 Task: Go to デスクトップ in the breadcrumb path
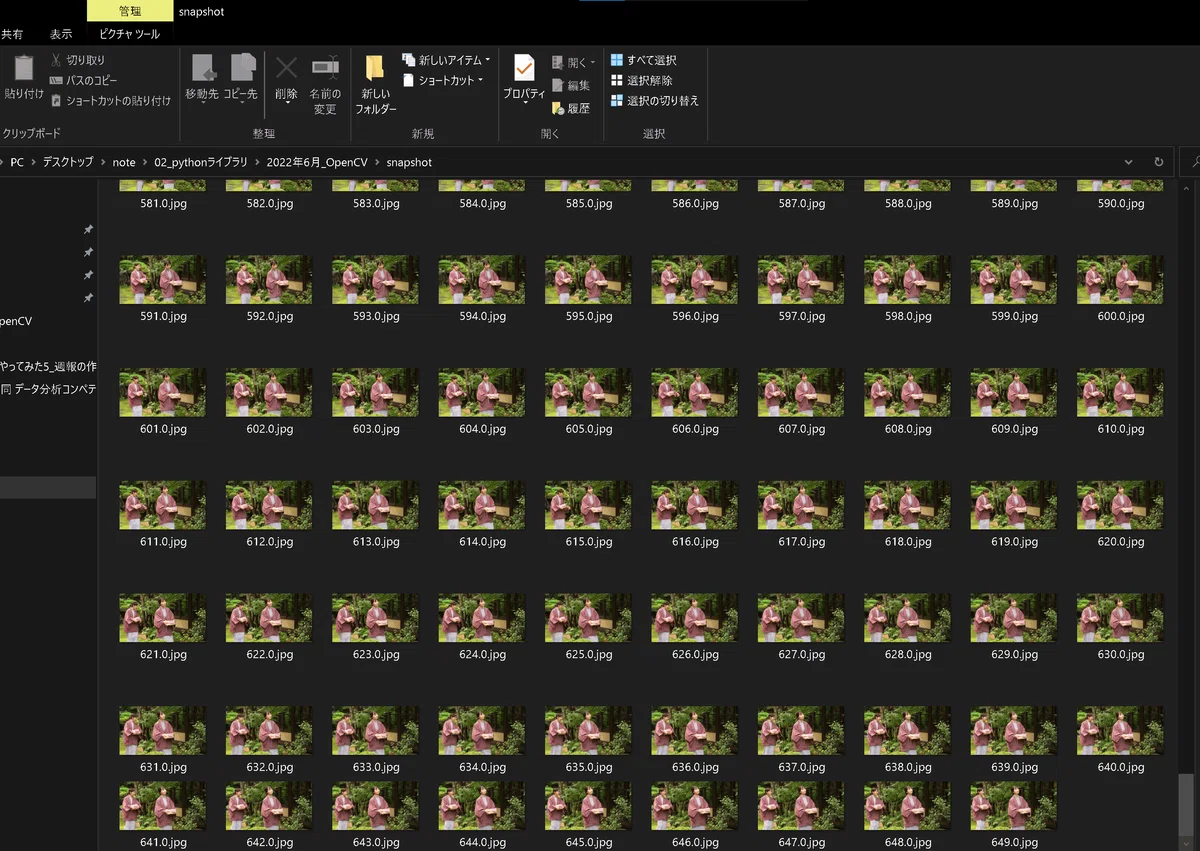(68, 162)
